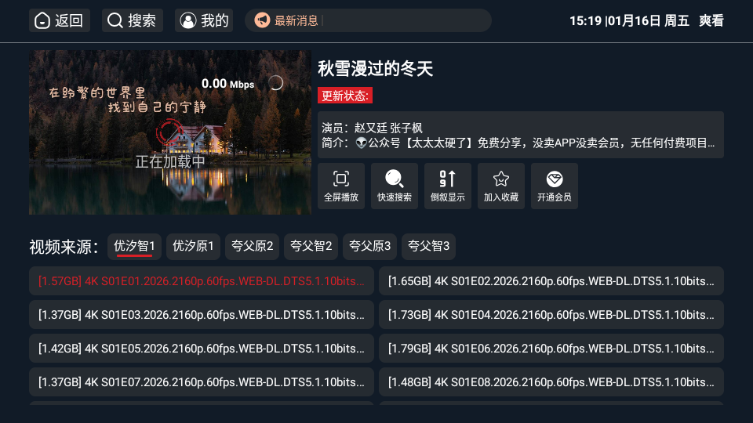Viewport: 753px width, 423px height.
Task: Click the megaphone icon beside 最新消息
Action: click(262, 21)
